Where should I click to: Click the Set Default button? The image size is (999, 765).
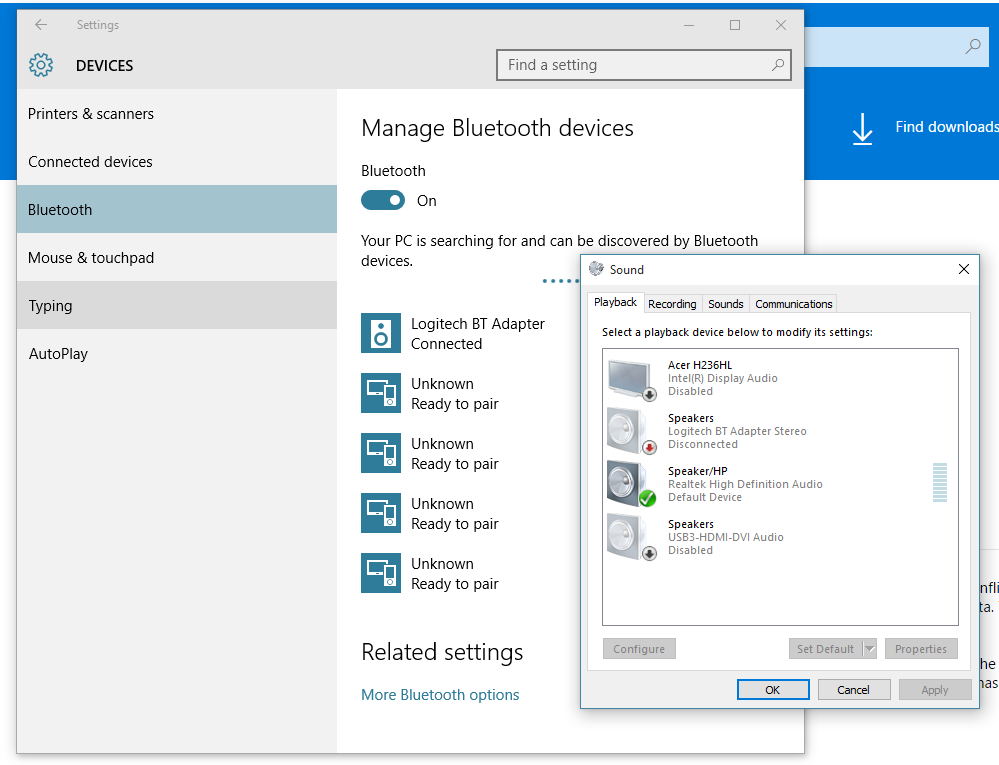tap(825, 648)
